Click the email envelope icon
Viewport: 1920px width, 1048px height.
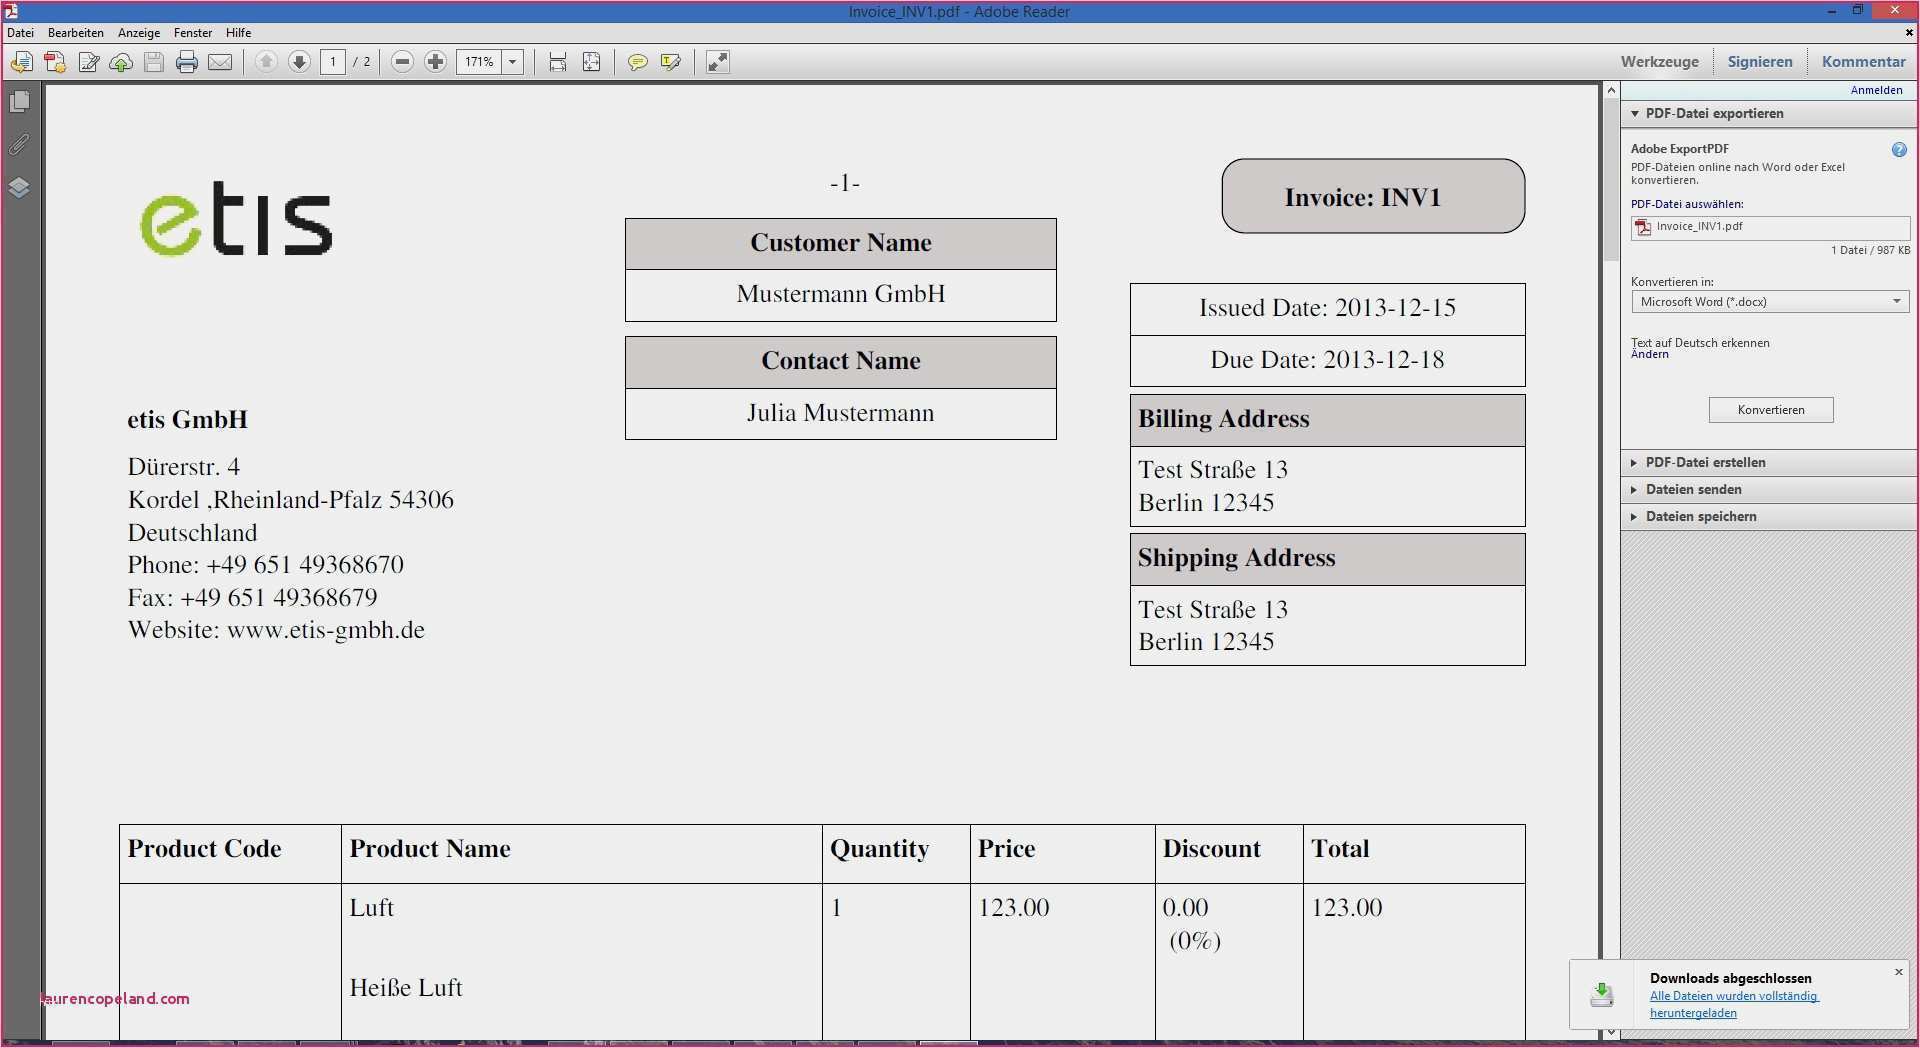click(x=220, y=62)
